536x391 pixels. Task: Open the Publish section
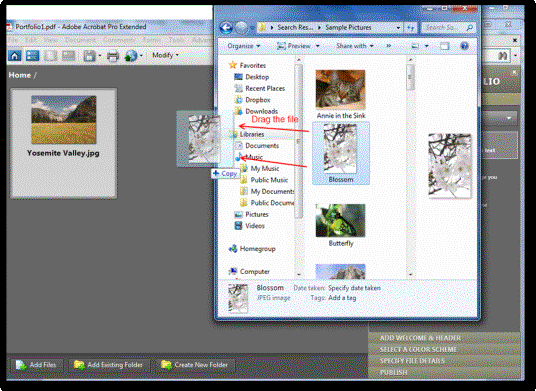pyautogui.click(x=444, y=372)
